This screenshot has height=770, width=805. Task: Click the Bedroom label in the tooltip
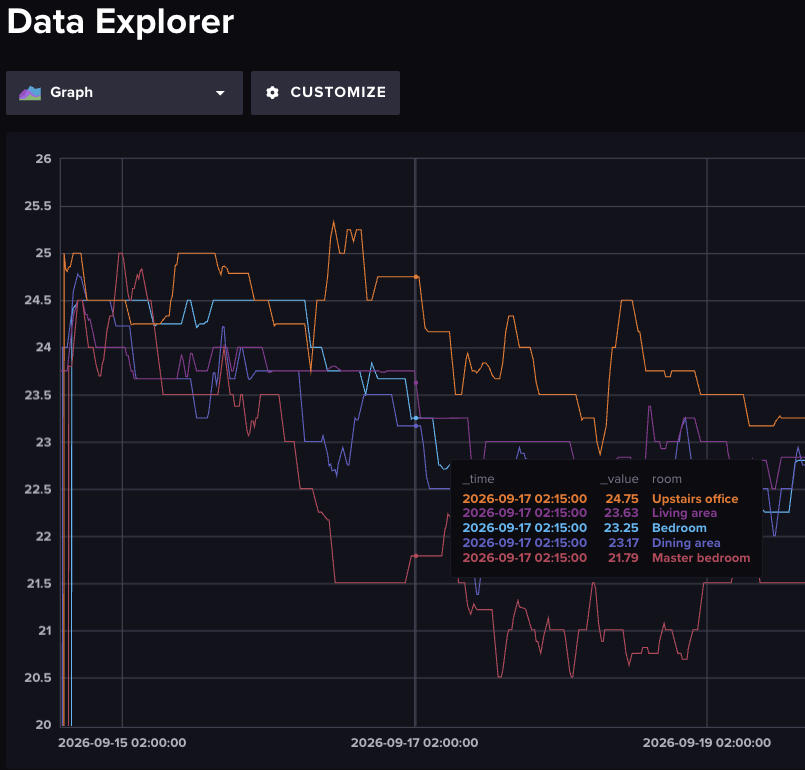[x=679, y=528]
